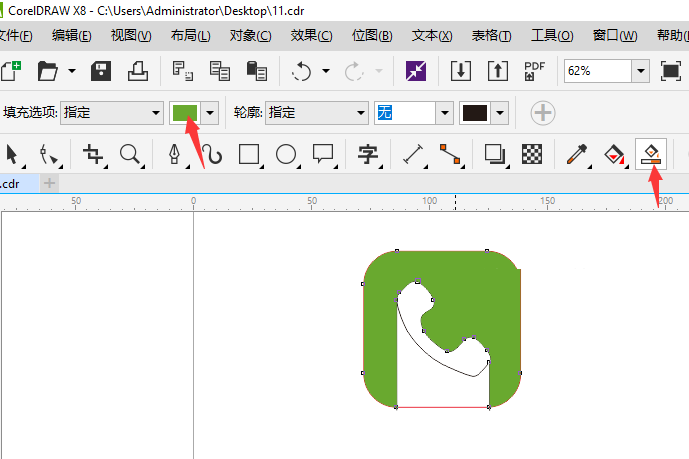
Task: Select the Shape edit tool
Action: point(50,155)
